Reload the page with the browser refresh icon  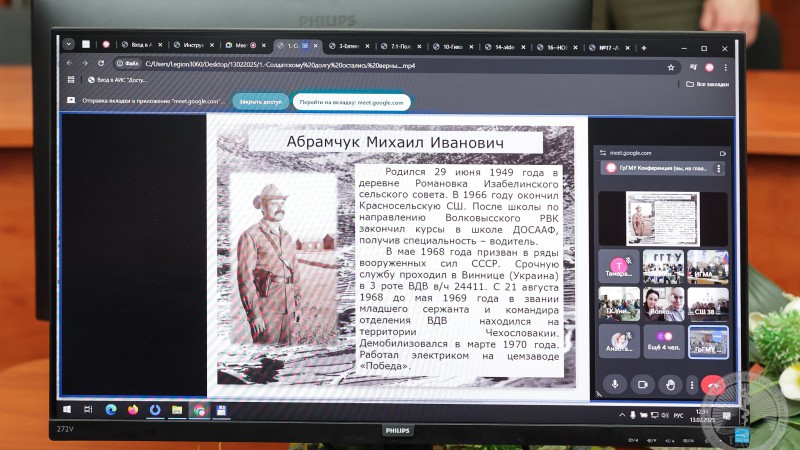[101, 64]
